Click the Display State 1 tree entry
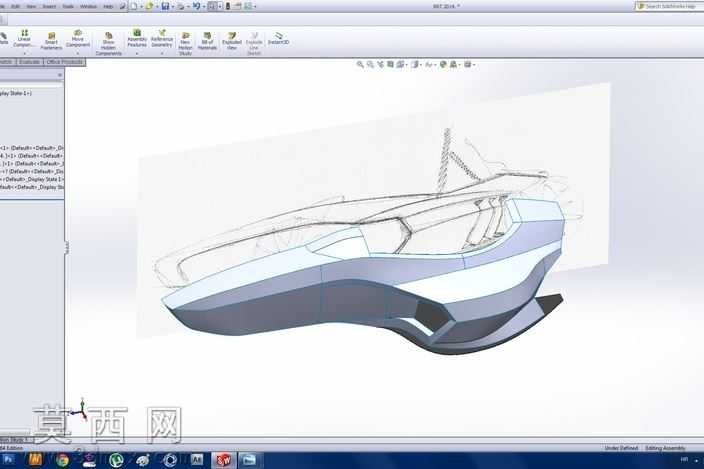This screenshot has height=469, width=704. coord(16,93)
